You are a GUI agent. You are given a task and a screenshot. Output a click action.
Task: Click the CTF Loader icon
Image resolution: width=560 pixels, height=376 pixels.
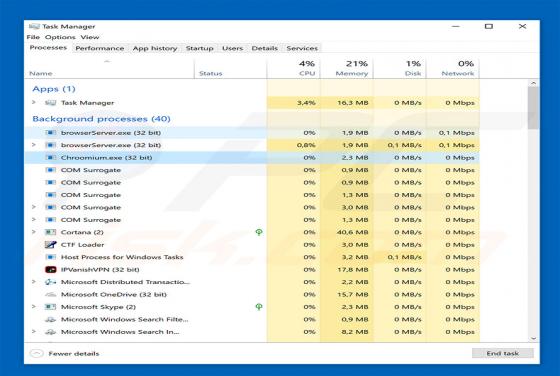tap(50, 245)
